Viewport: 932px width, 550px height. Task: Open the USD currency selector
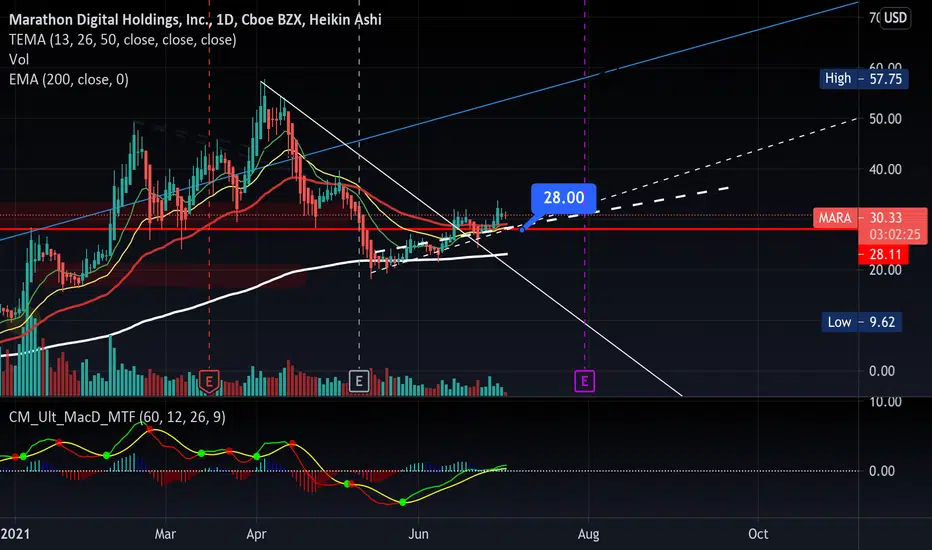point(895,18)
